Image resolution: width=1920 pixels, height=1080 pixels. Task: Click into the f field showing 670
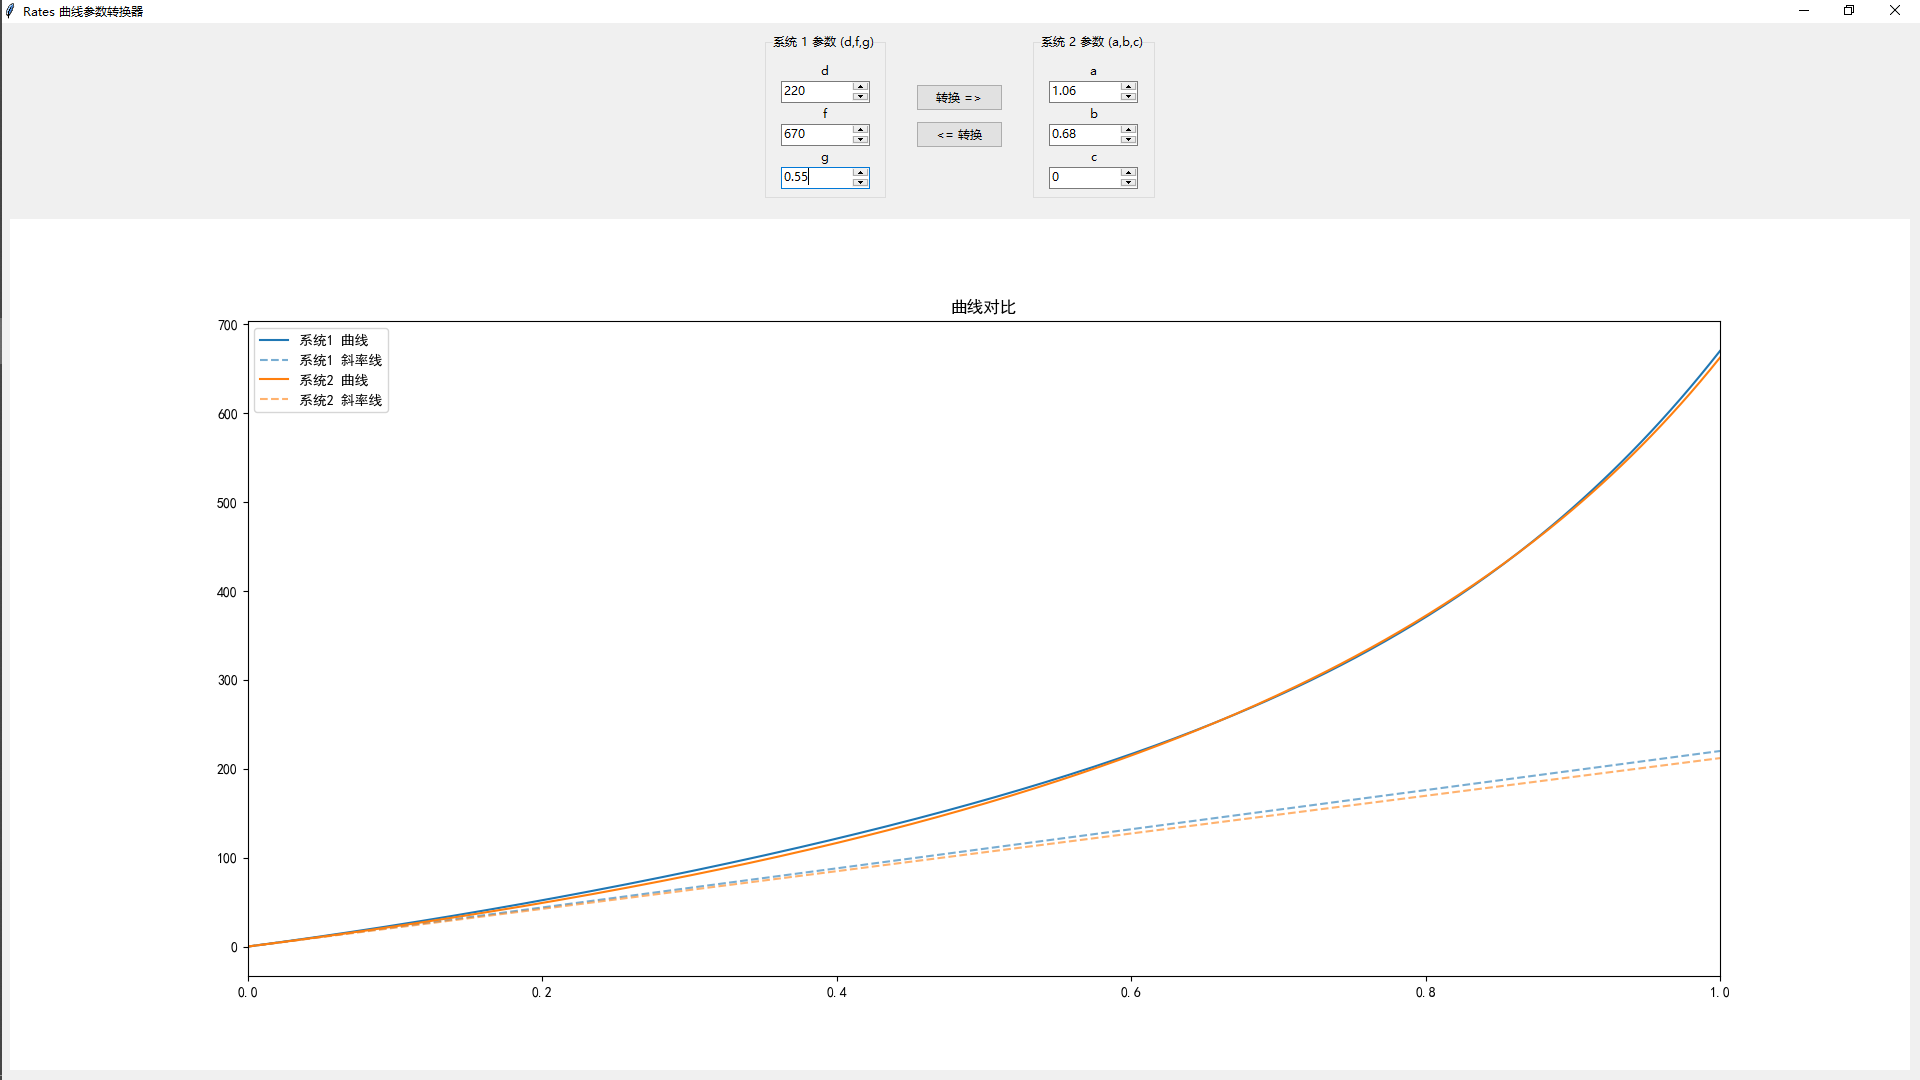(816, 134)
